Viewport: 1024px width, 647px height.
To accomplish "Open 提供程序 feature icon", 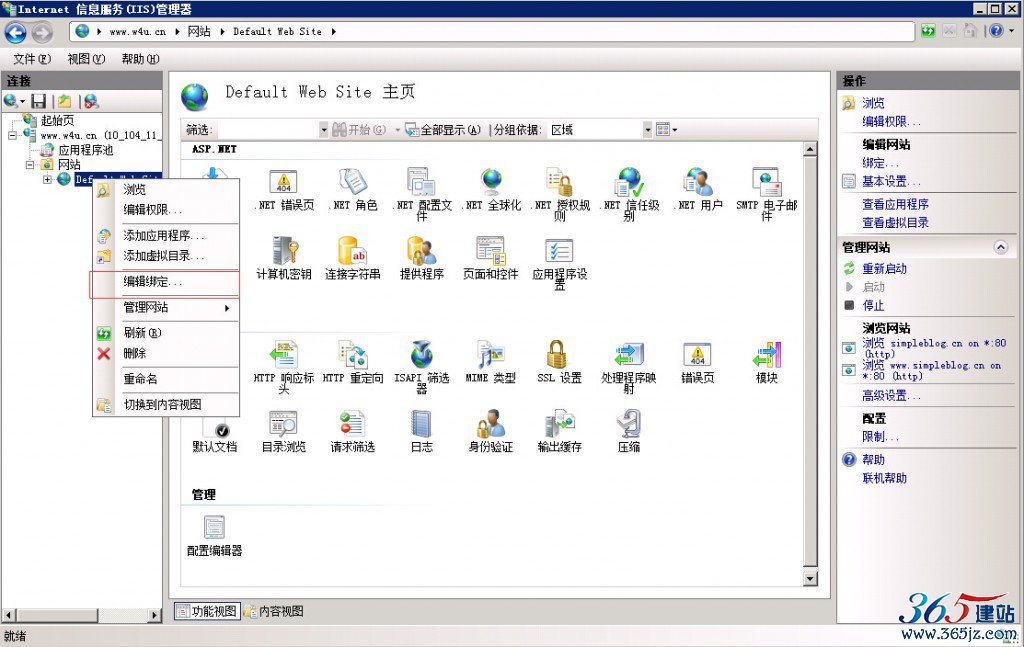I will point(421,251).
